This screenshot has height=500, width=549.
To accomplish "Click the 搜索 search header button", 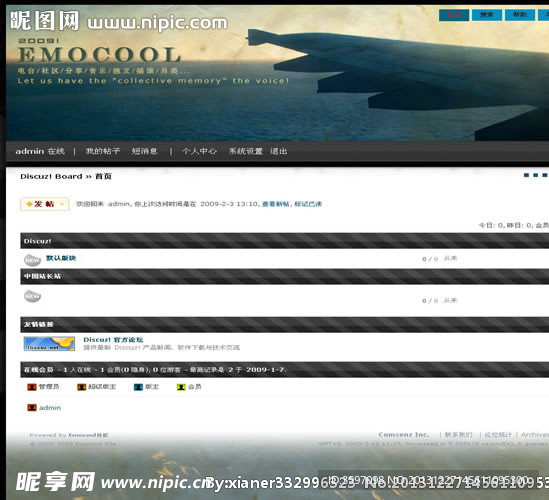I will (x=487, y=15).
